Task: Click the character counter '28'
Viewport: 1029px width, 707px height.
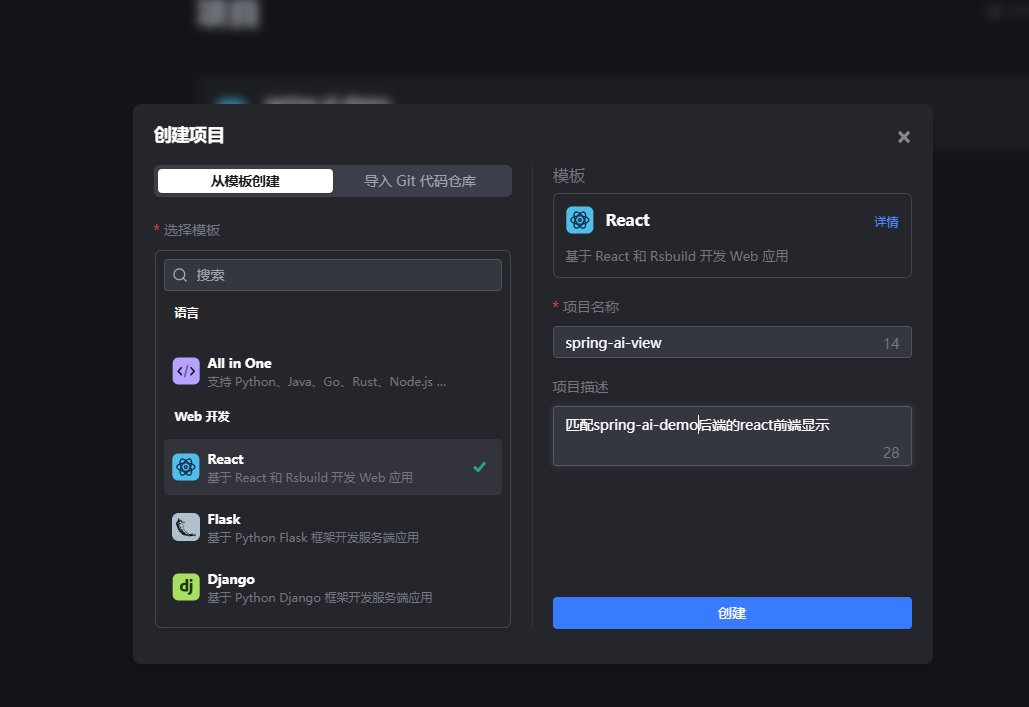Action: (x=891, y=452)
